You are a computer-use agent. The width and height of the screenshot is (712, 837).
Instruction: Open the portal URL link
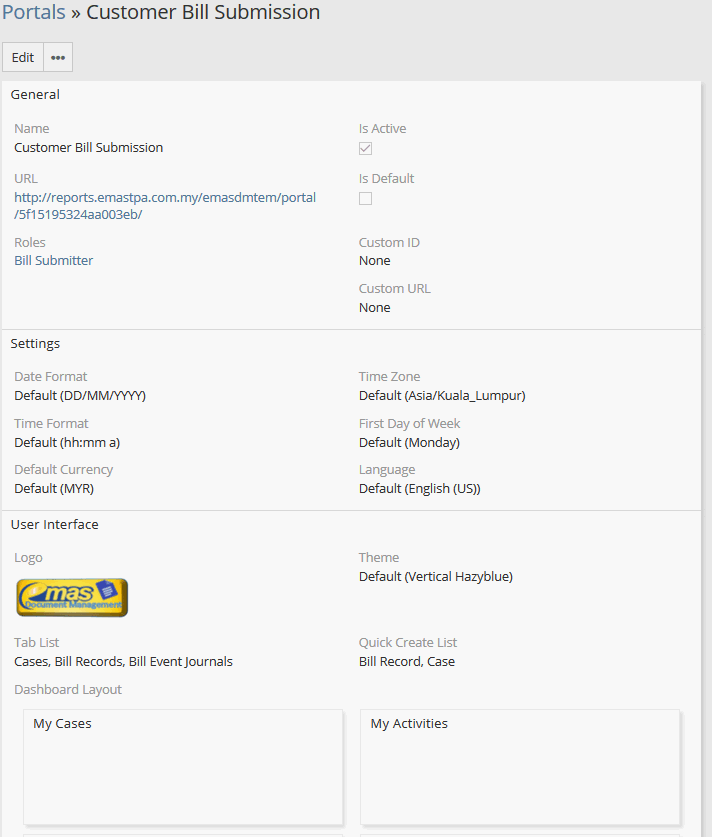click(165, 206)
